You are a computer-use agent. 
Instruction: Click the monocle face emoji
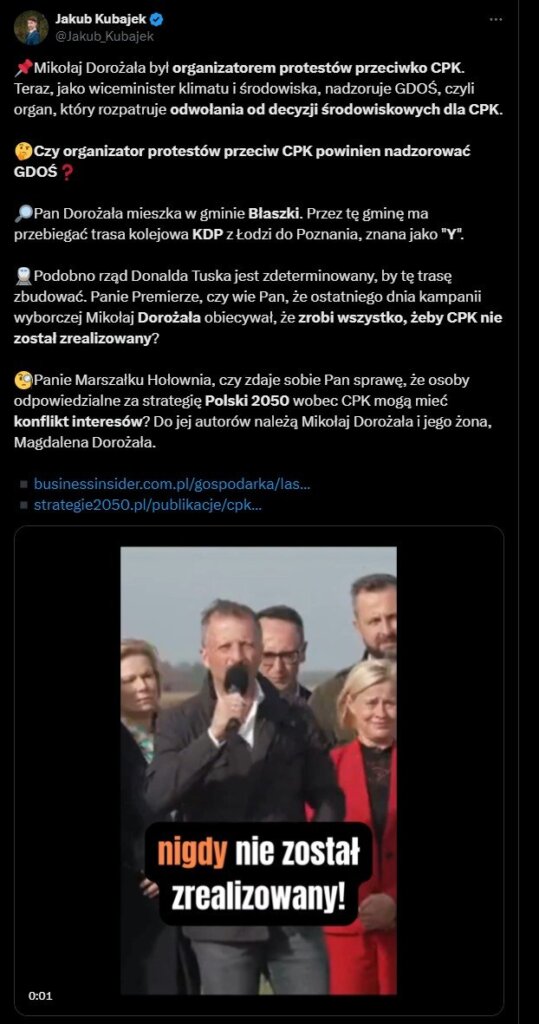click(x=24, y=379)
